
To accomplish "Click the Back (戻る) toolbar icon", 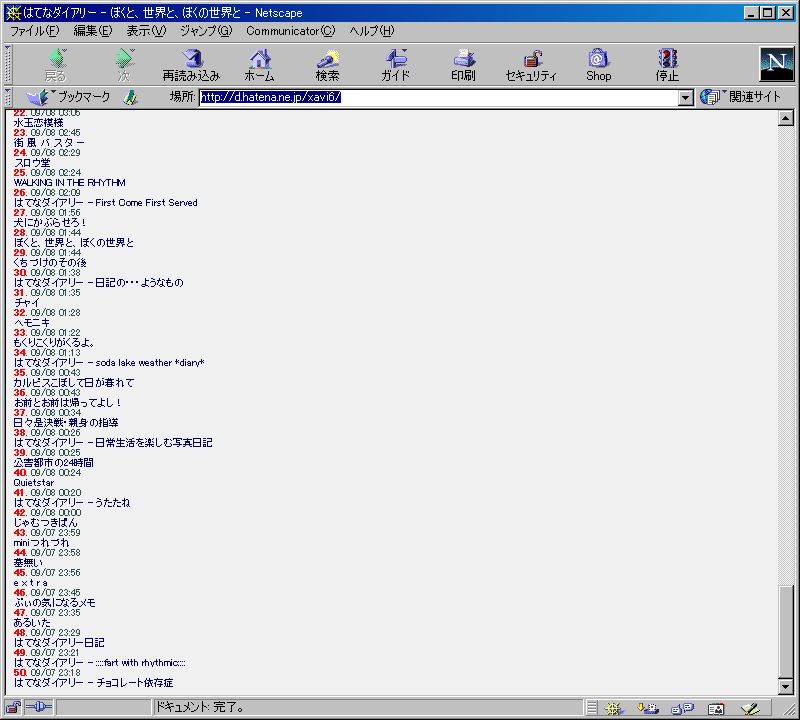I will 56,65.
